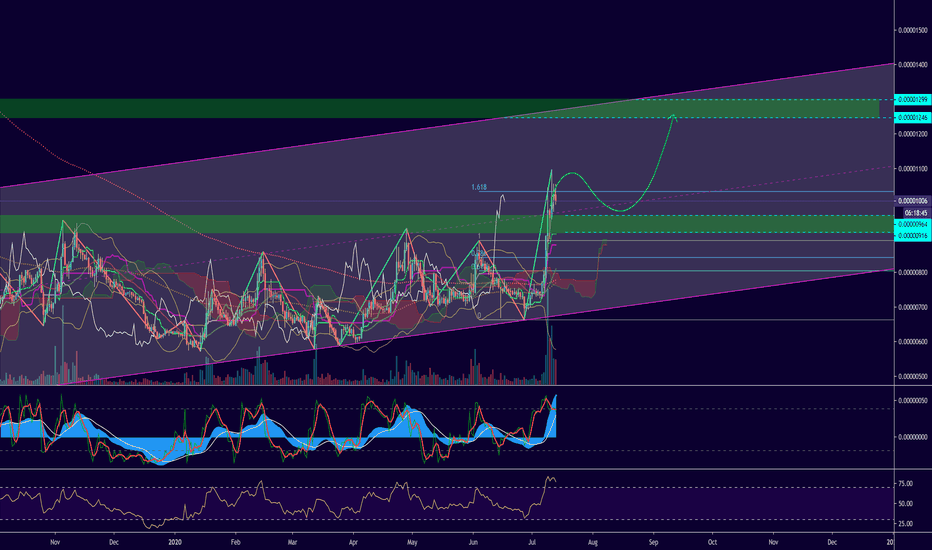
Task: Click the 50.00 RSI scale label
Action: click(905, 504)
